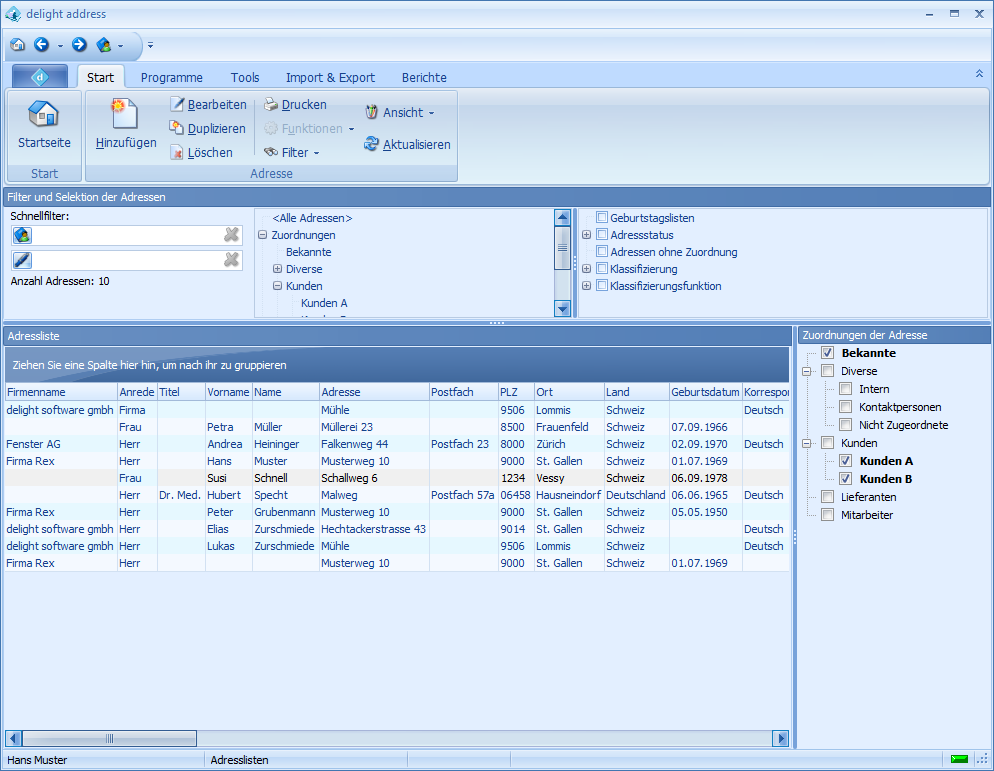Click the Bearbeiten edit icon
The width and height of the screenshot is (994, 771).
tap(177, 105)
